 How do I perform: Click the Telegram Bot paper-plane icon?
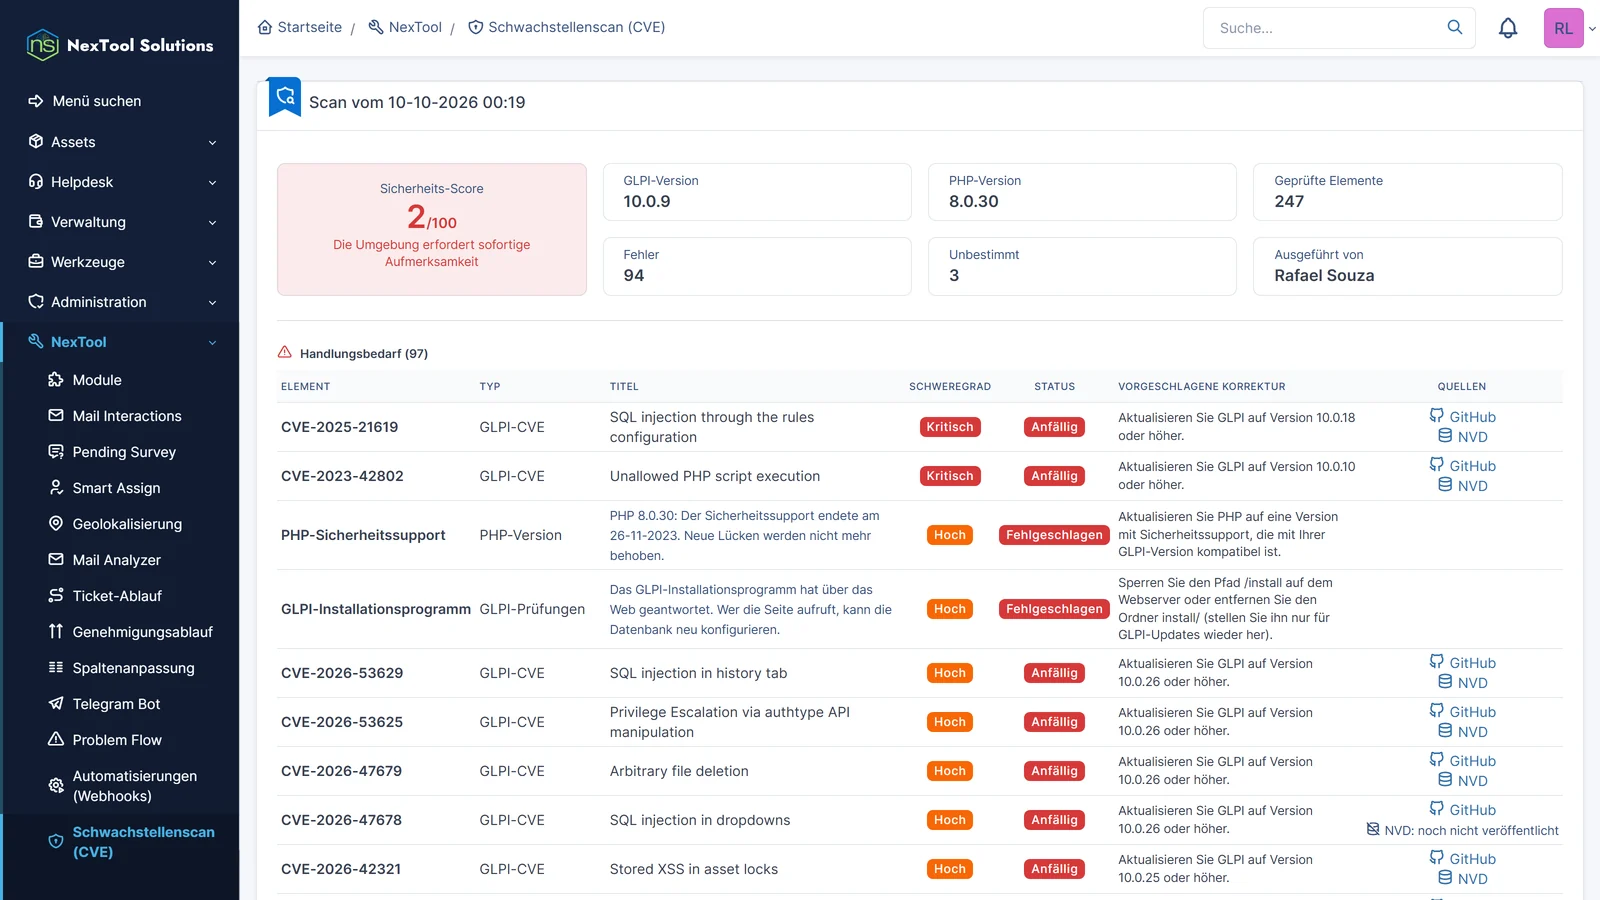pyautogui.click(x=56, y=704)
